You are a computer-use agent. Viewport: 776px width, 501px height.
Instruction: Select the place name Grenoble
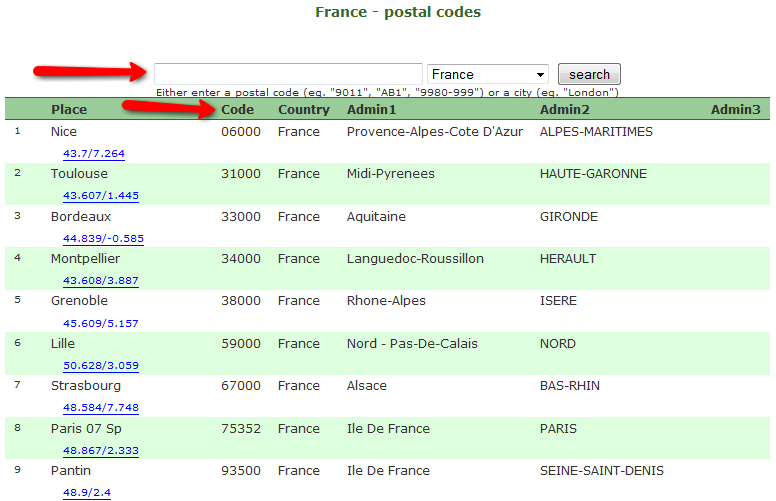pyautogui.click(x=79, y=301)
